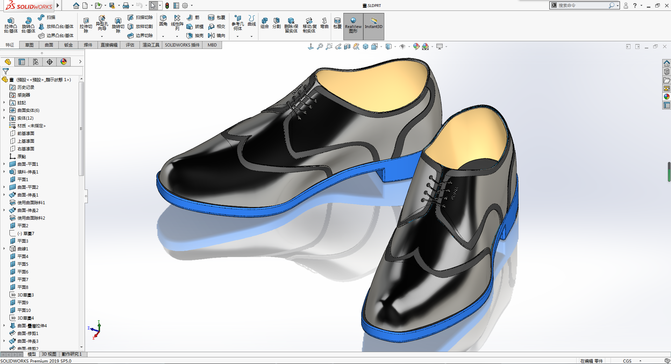Select the Shell tool

coord(195,36)
